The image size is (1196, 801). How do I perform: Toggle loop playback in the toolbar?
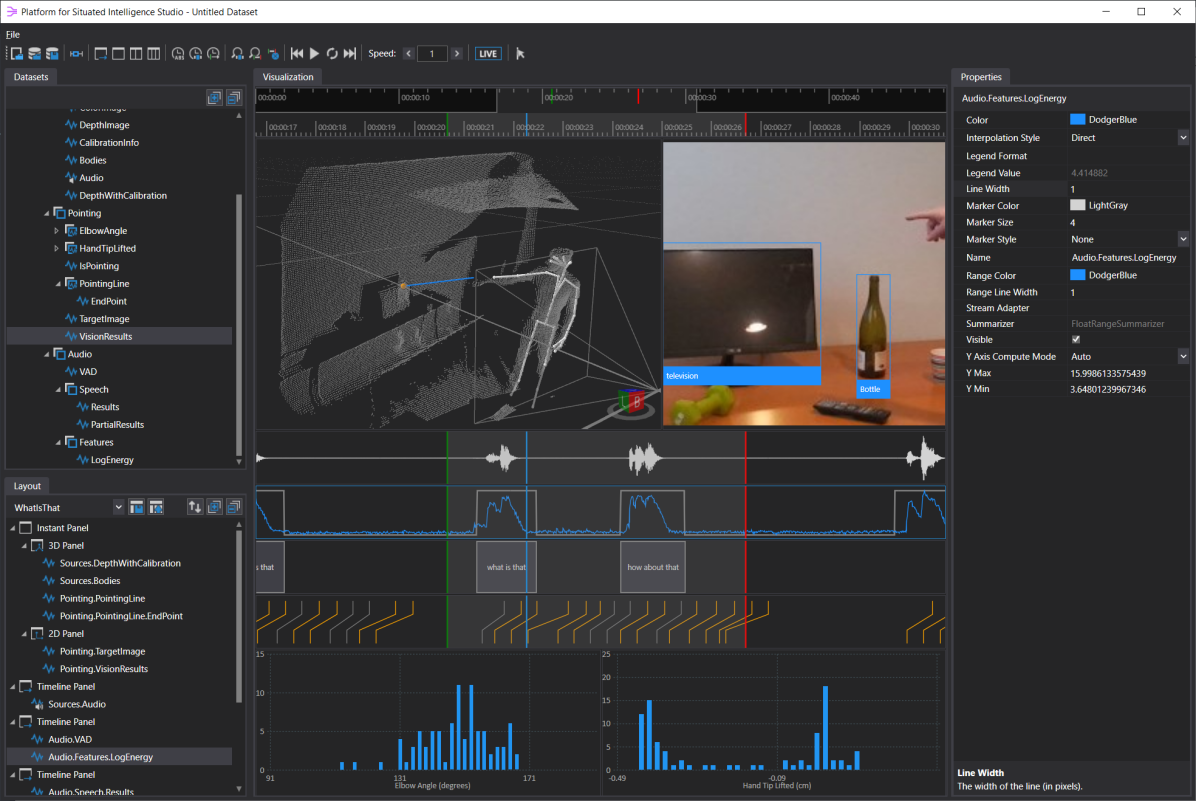(332, 53)
